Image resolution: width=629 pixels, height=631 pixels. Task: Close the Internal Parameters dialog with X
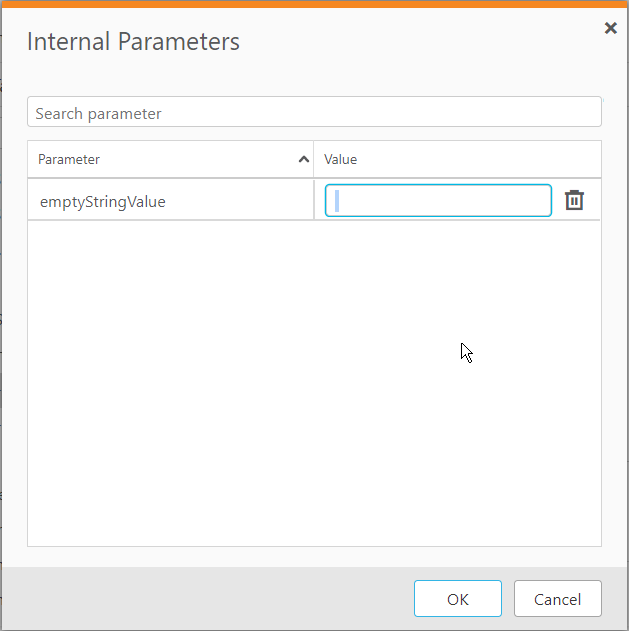click(610, 28)
